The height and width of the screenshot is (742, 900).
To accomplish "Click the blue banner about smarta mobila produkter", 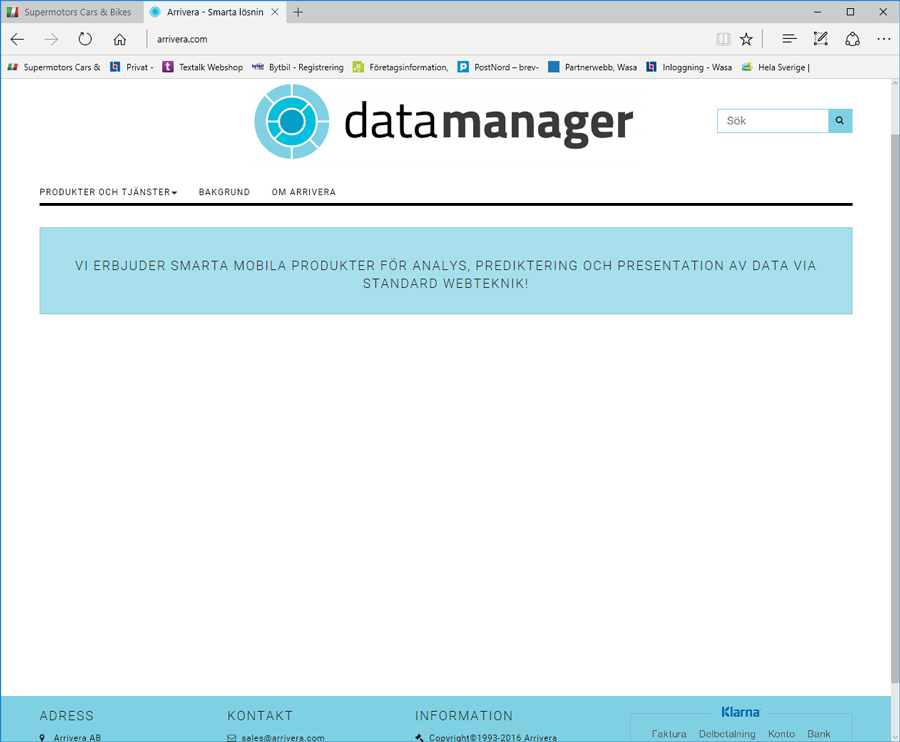I will [445, 270].
